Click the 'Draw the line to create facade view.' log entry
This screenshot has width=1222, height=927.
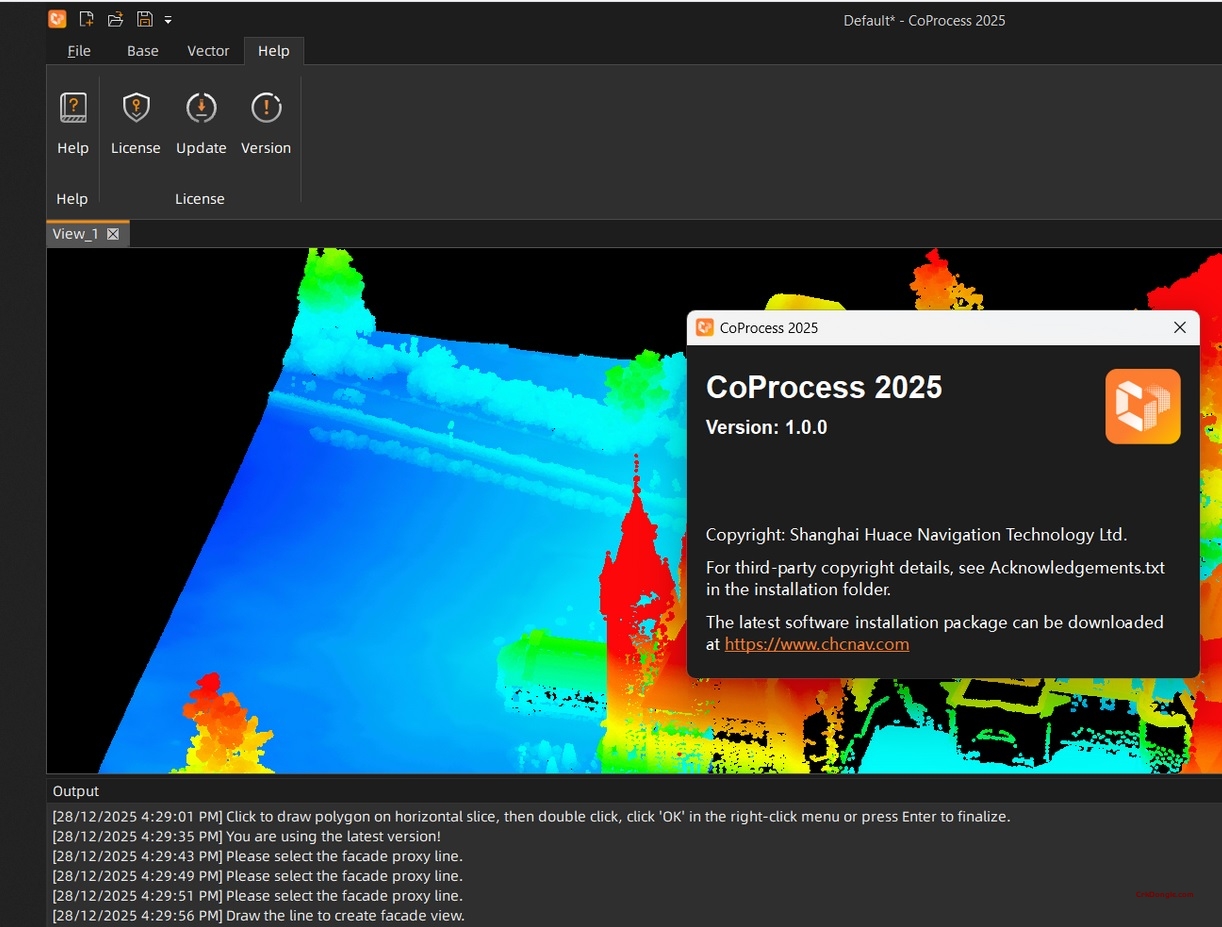[258, 916]
